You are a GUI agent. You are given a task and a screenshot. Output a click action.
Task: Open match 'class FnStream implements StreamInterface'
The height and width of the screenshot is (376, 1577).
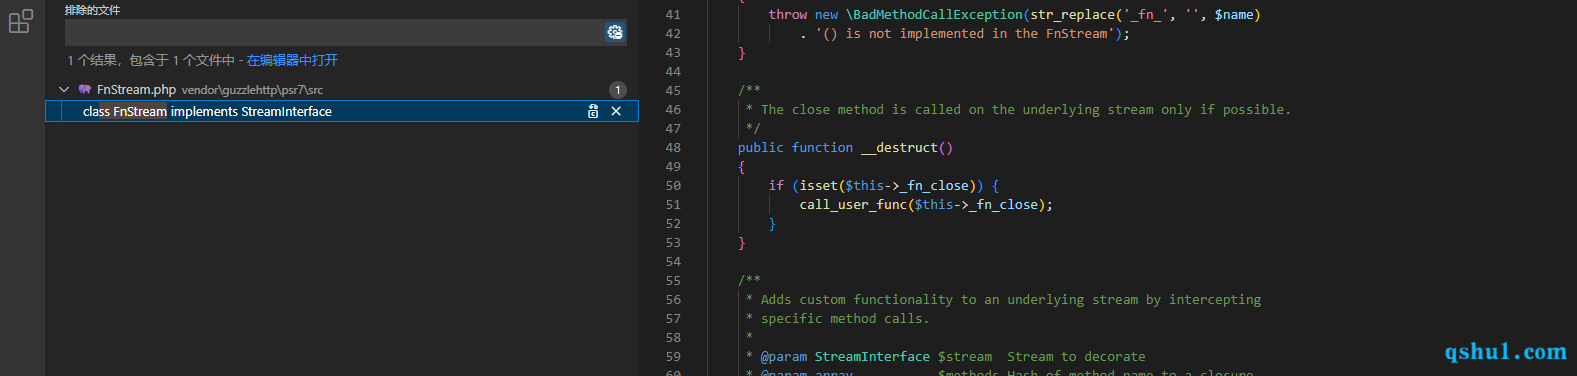point(207,112)
